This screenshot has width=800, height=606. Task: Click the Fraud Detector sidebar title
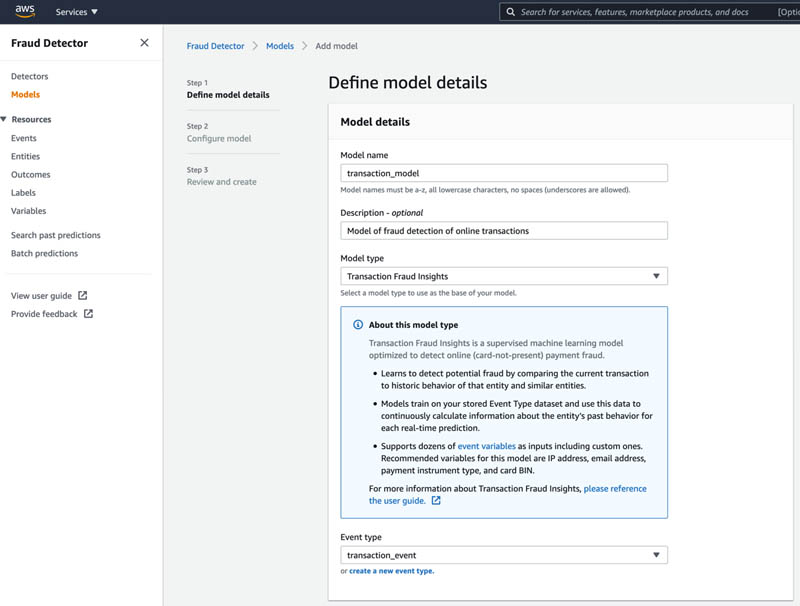tap(49, 43)
